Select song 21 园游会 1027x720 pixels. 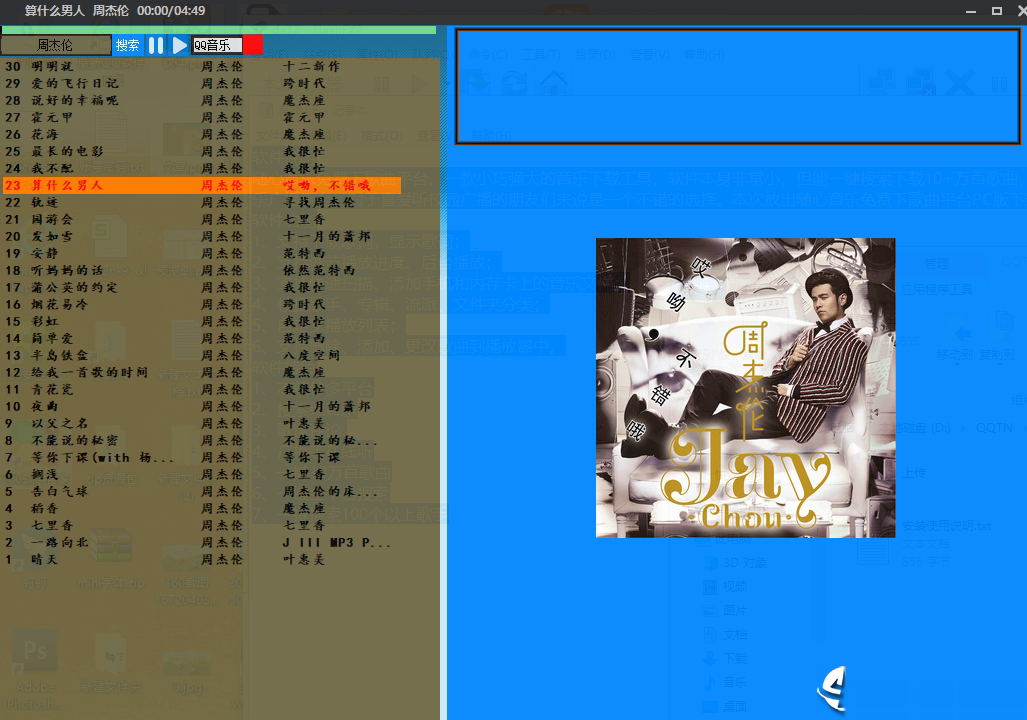tap(202, 219)
